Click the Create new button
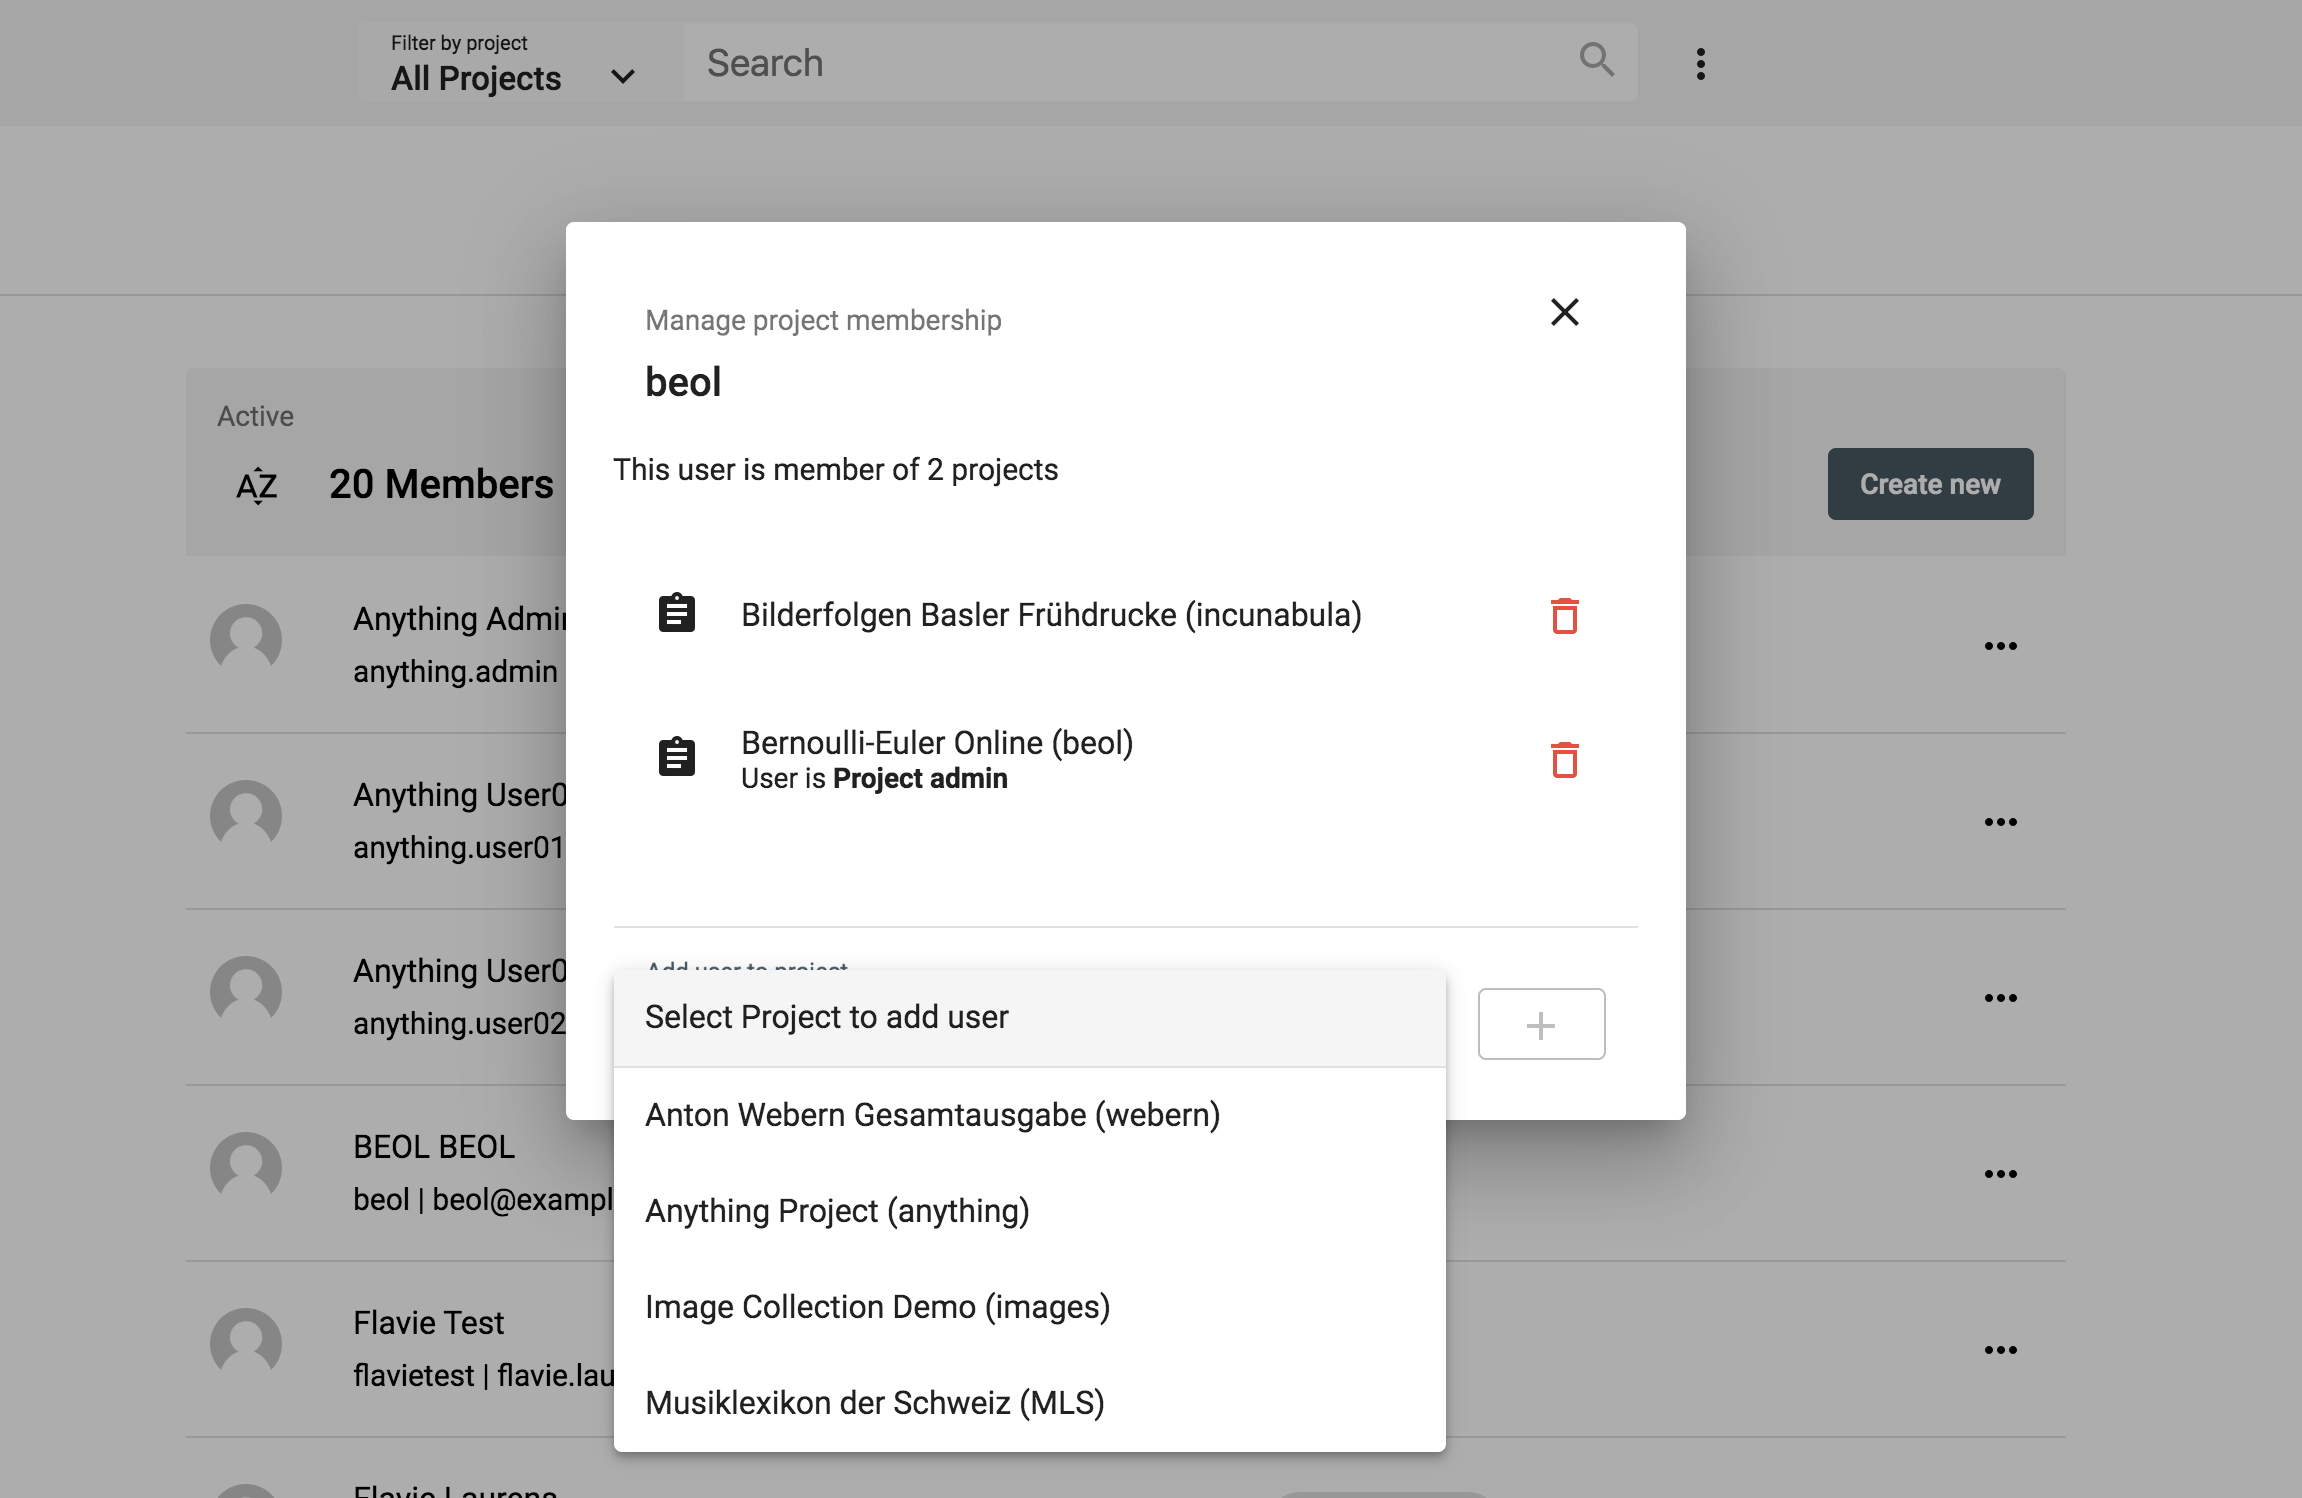 tap(1930, 483)
